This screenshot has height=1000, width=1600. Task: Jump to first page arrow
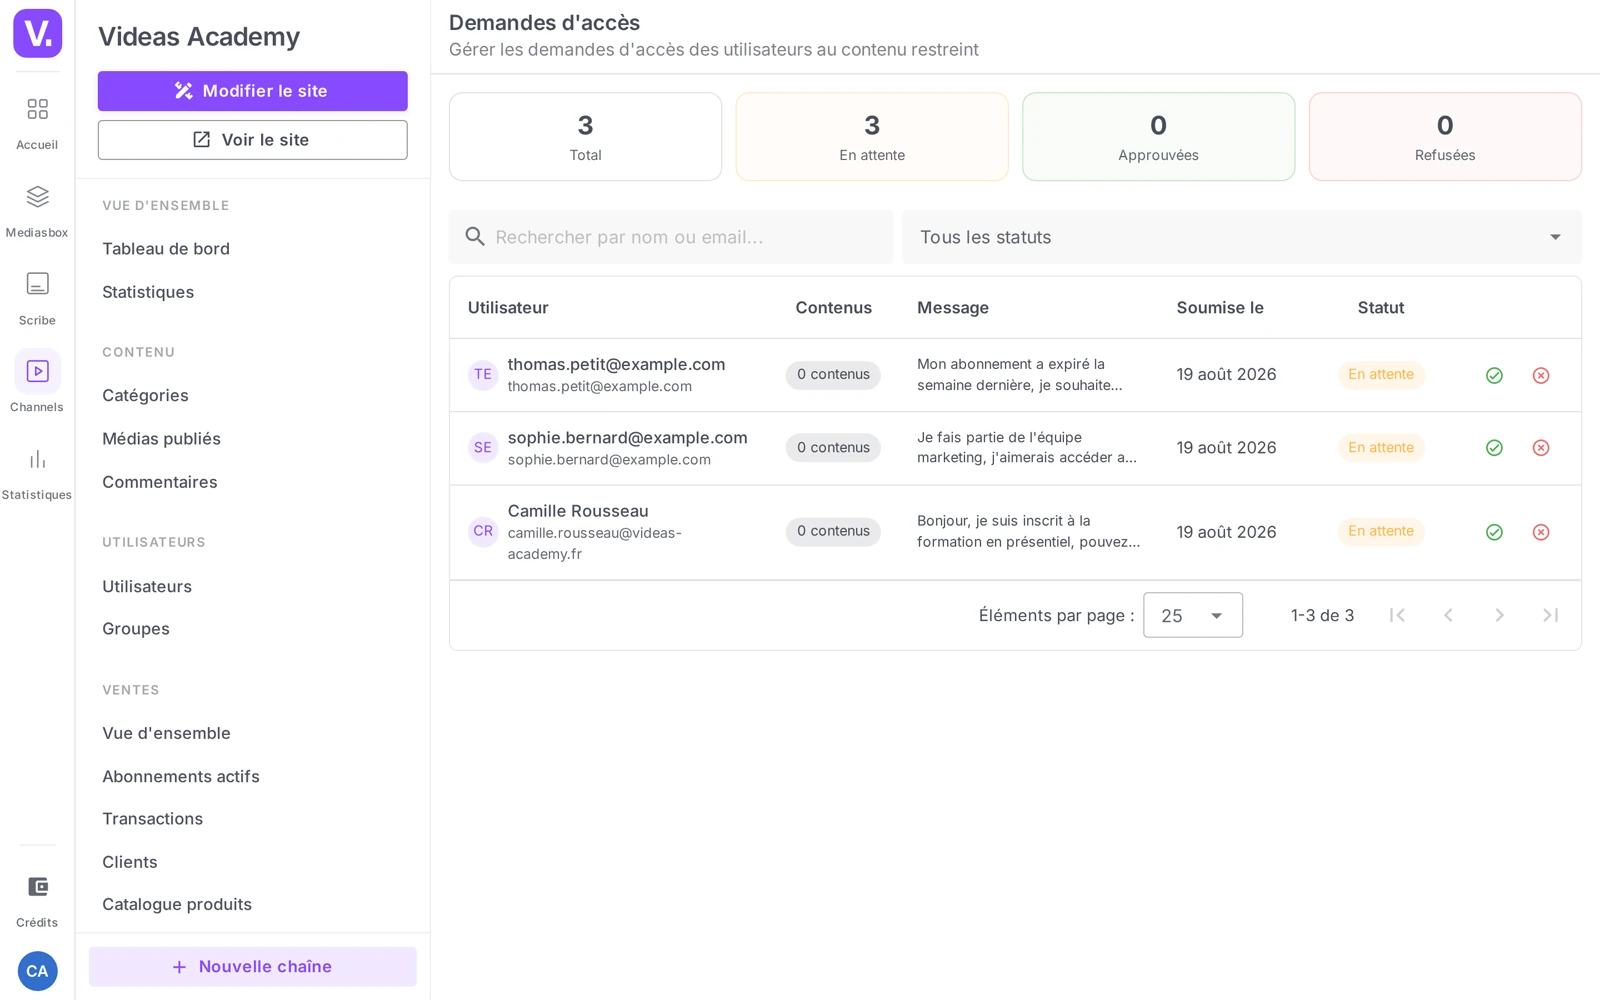click(x=1397, y=615)
